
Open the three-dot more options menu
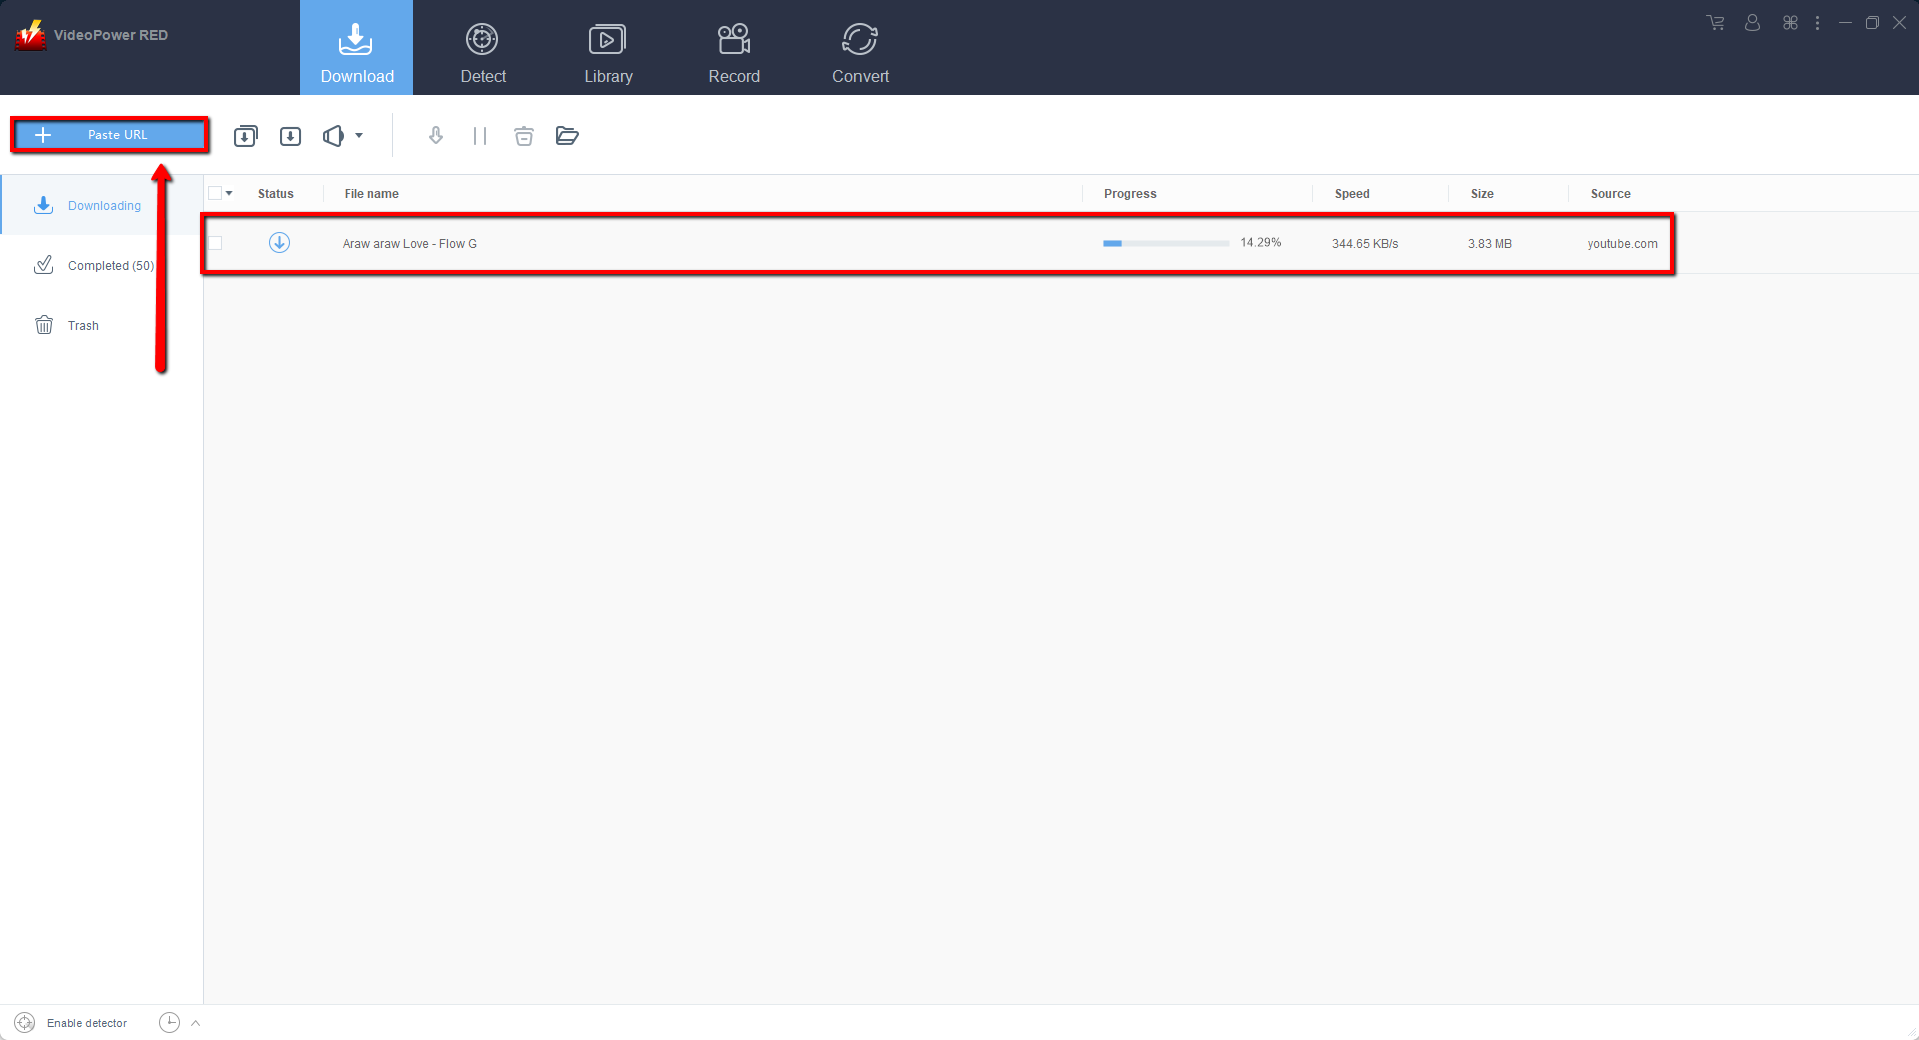point(1817,23)
